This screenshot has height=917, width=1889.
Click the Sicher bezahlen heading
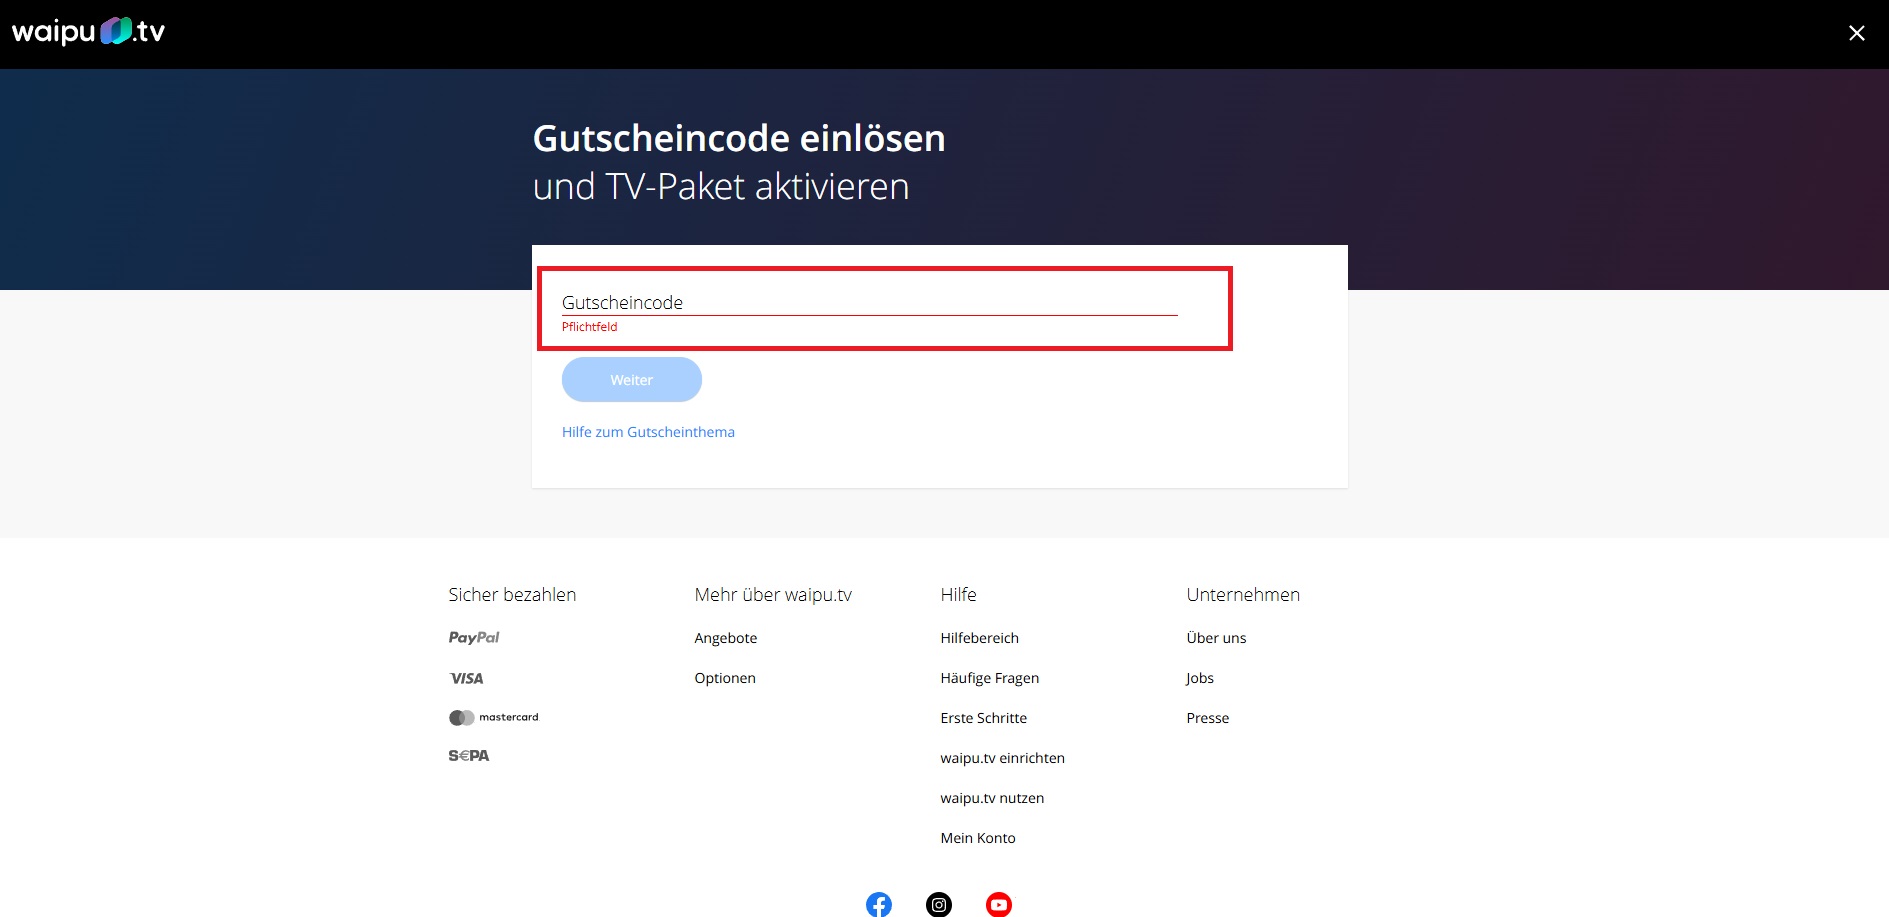(512, 595)
